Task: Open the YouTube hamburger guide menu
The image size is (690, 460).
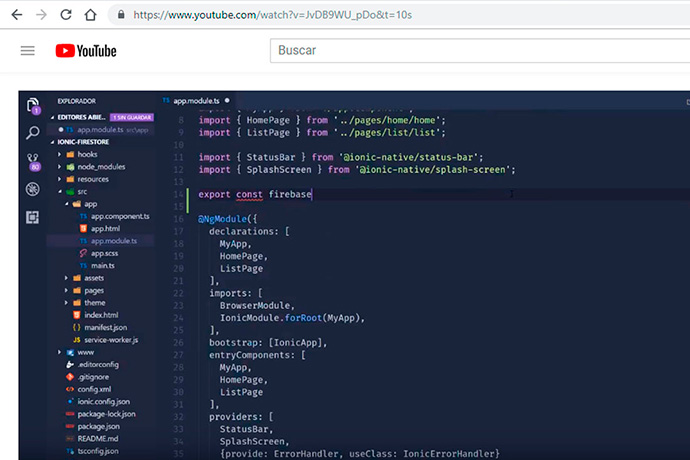Action: point(27,51)
